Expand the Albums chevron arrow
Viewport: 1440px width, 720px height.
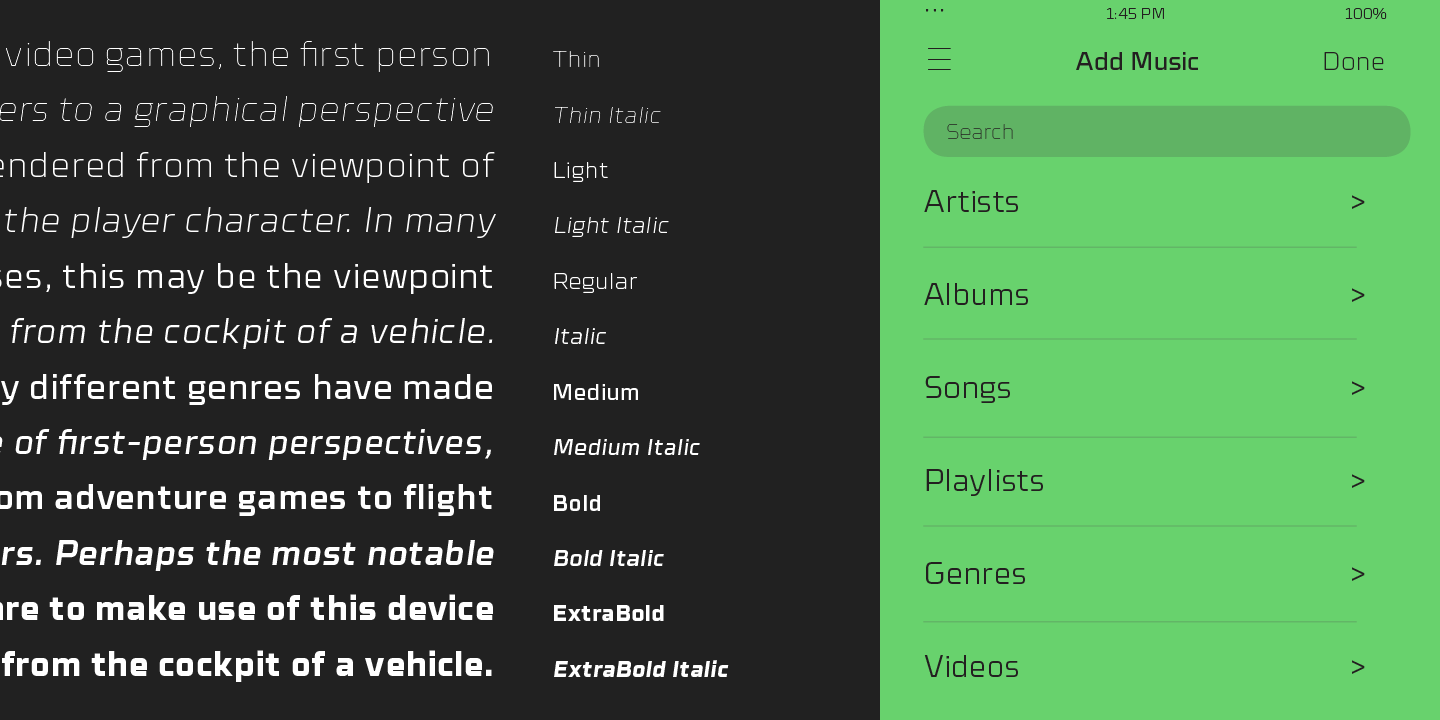pyautogui.click(x=1357, y=295)
